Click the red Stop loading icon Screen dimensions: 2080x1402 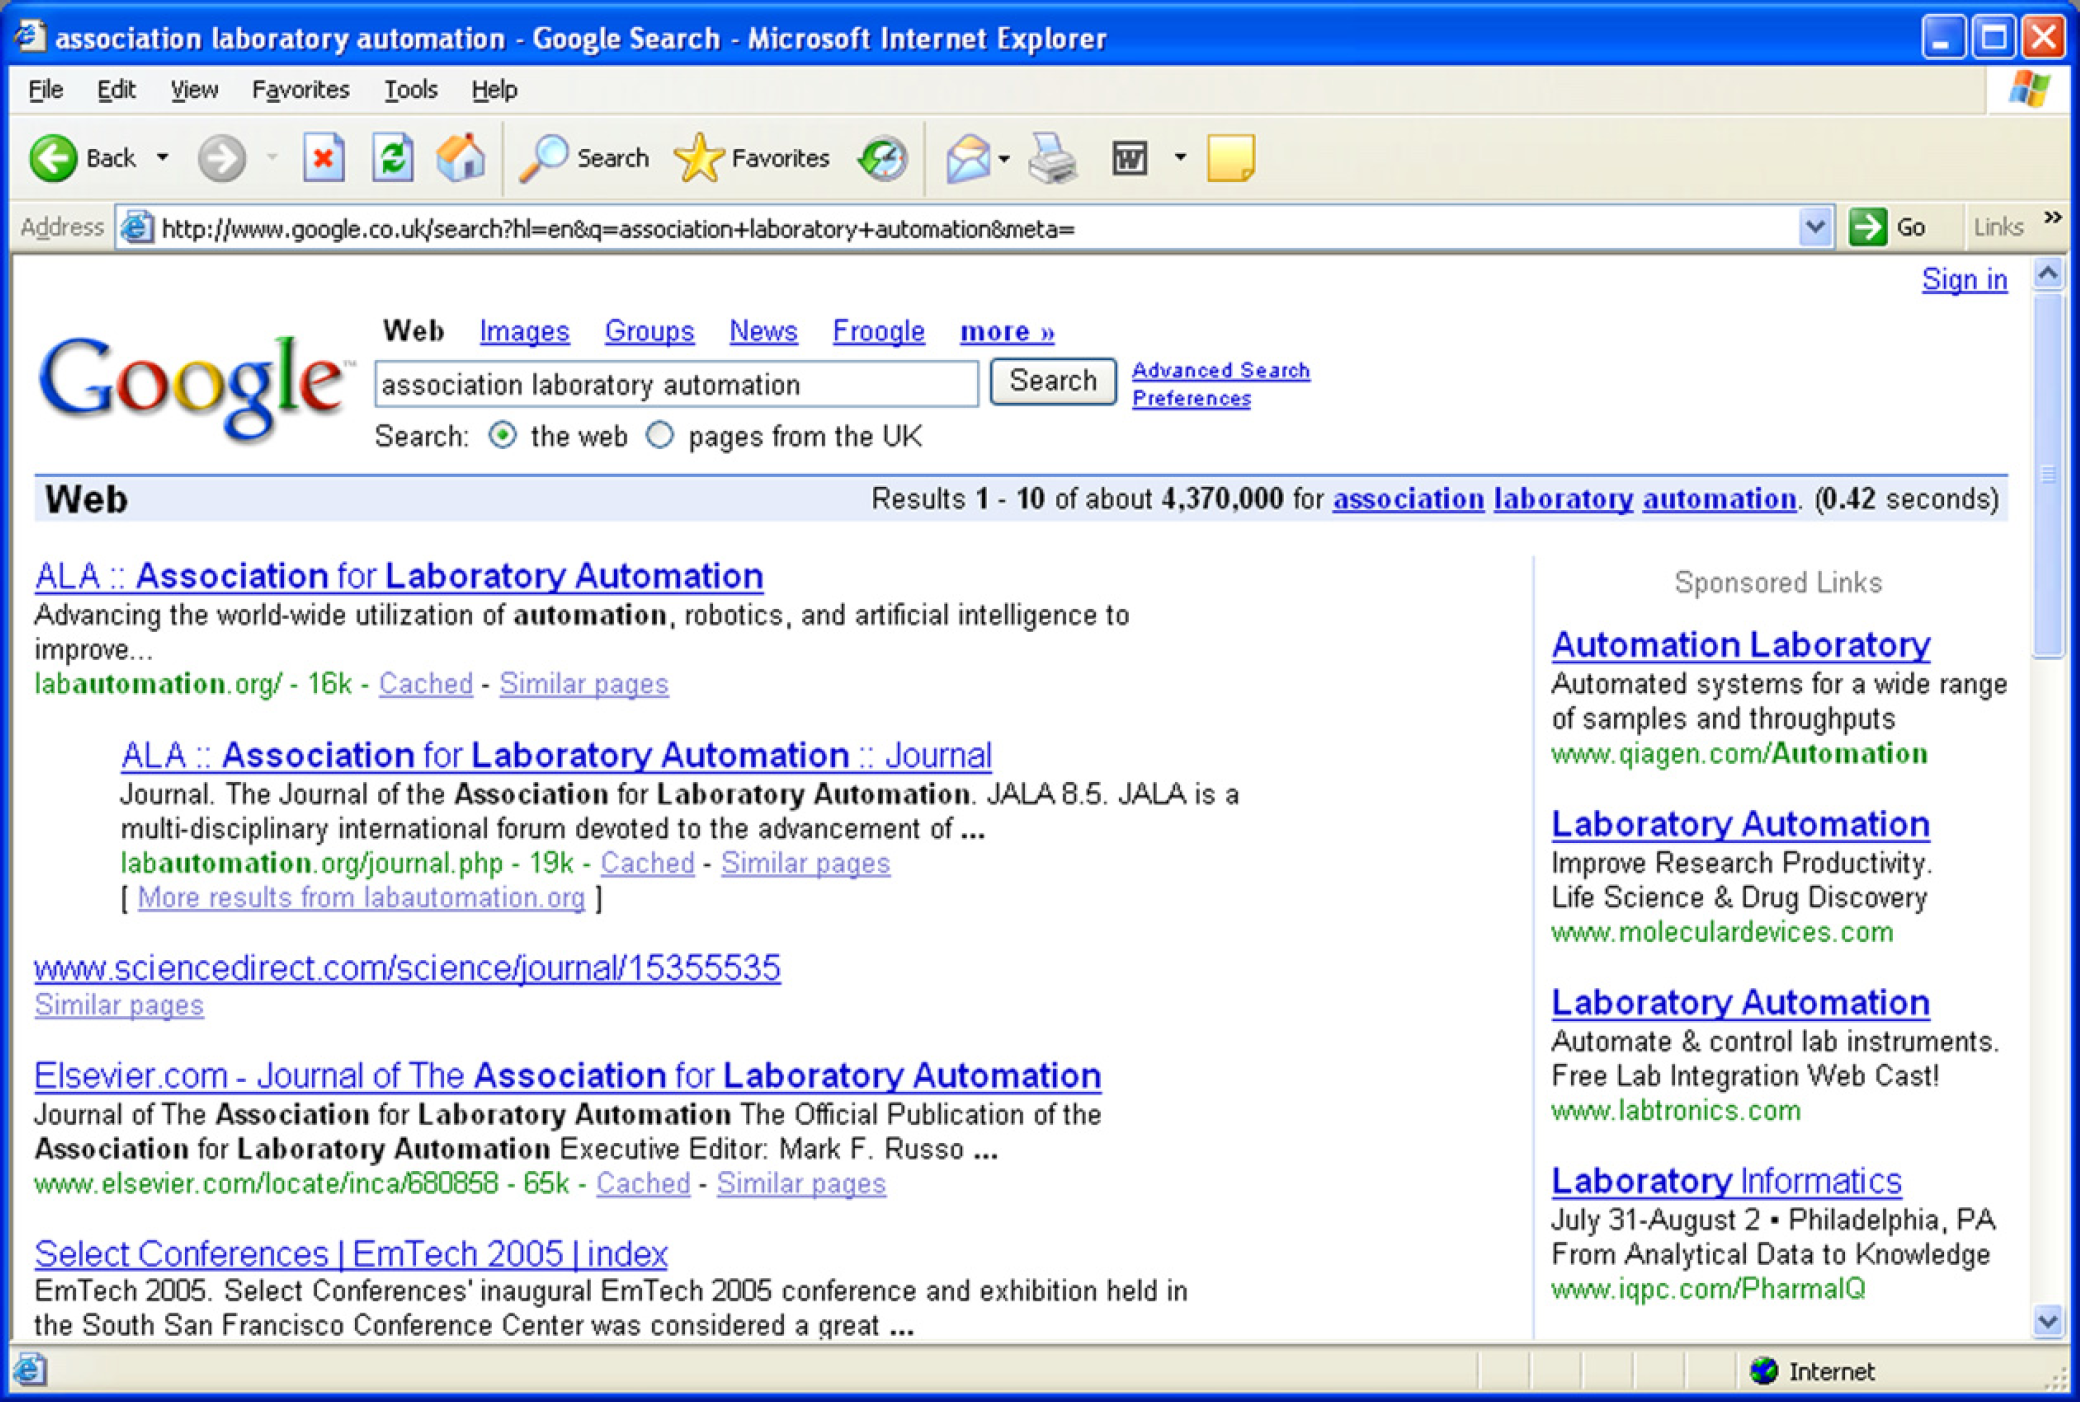pyautogui.click(x=323, y=158)
